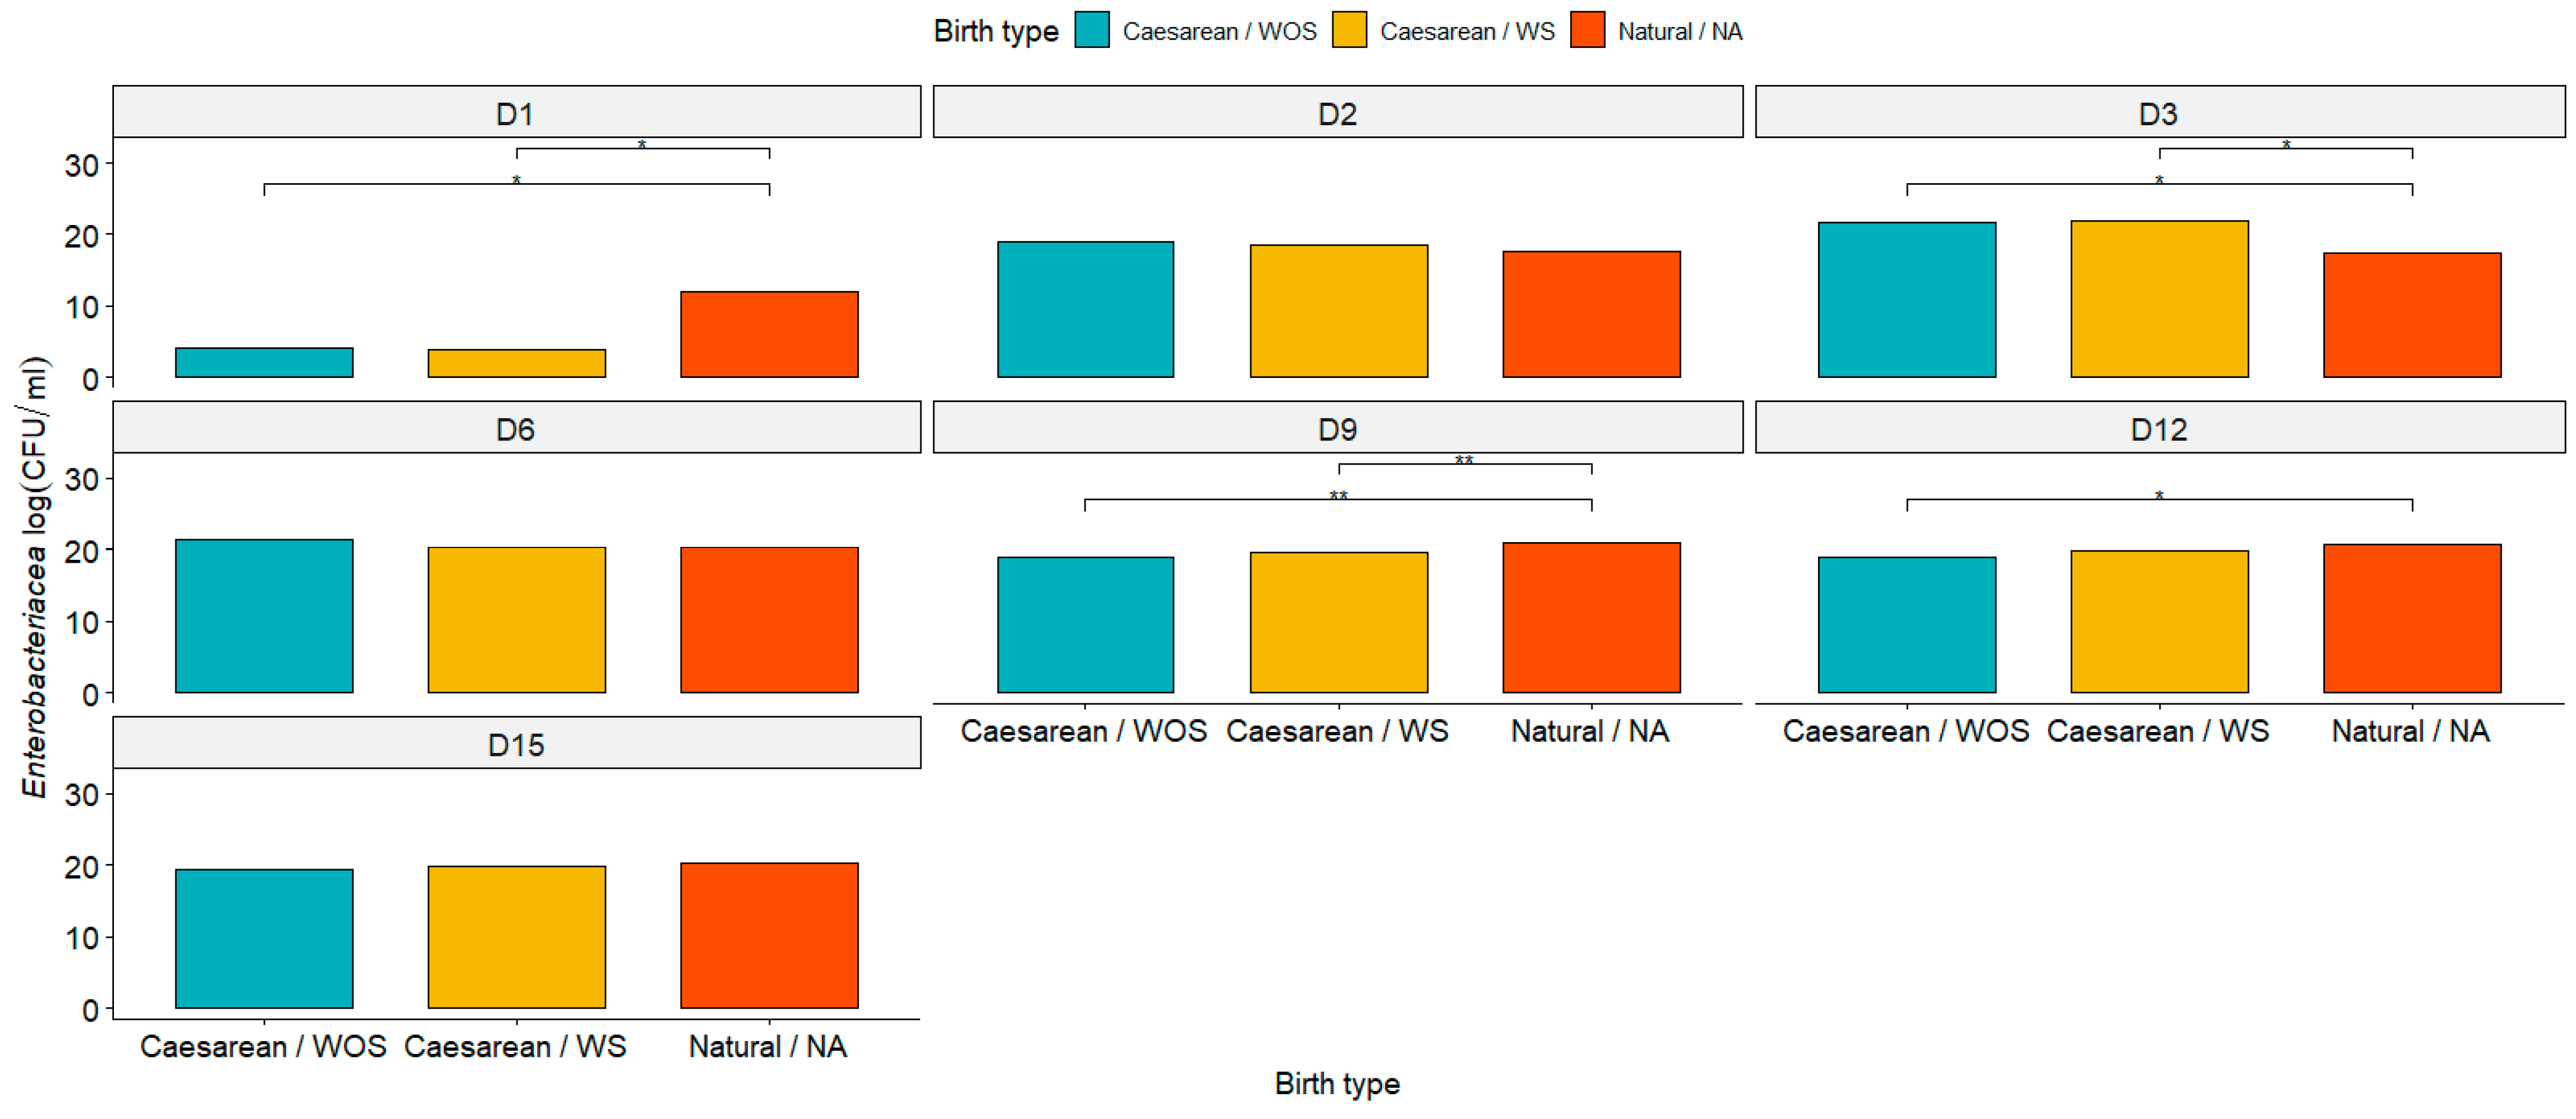Viewport: 2576px width, 1119px height.
Task: Click the top double-asterisk bracket in D9
Action: coord(1464,465)
